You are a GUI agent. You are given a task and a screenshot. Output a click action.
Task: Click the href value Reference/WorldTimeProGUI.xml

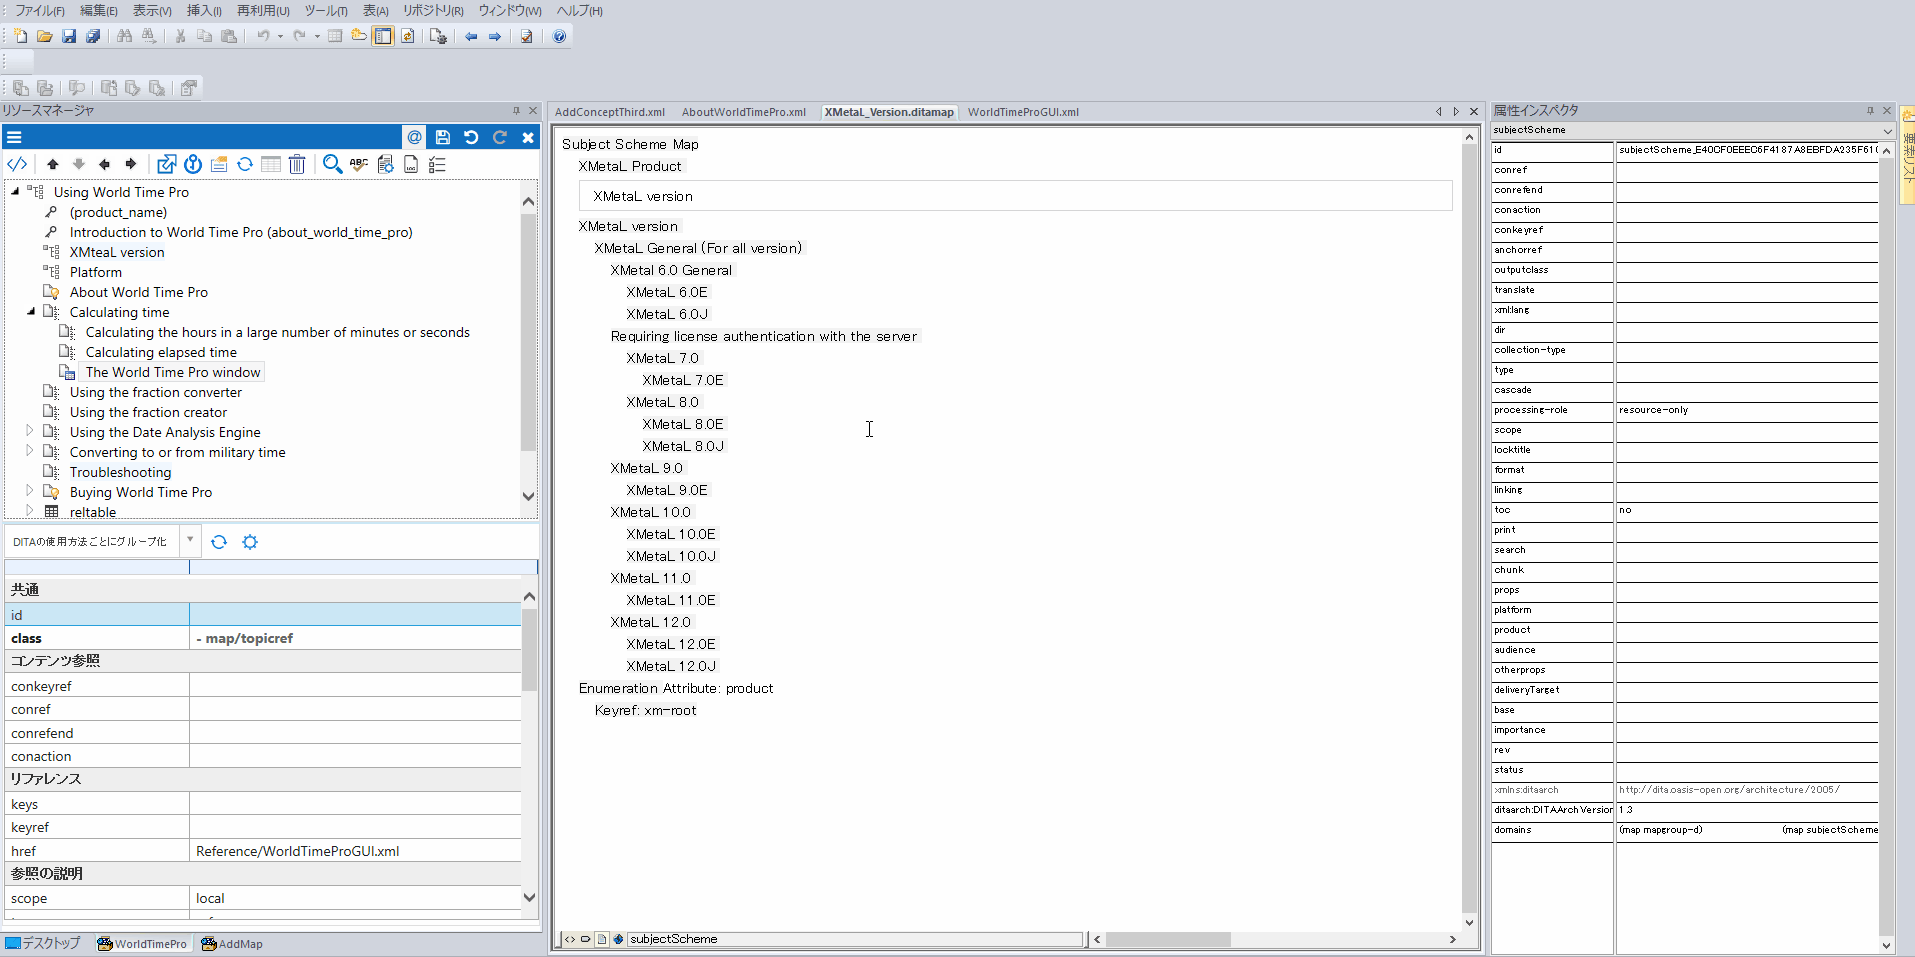(x=297, y=851)
